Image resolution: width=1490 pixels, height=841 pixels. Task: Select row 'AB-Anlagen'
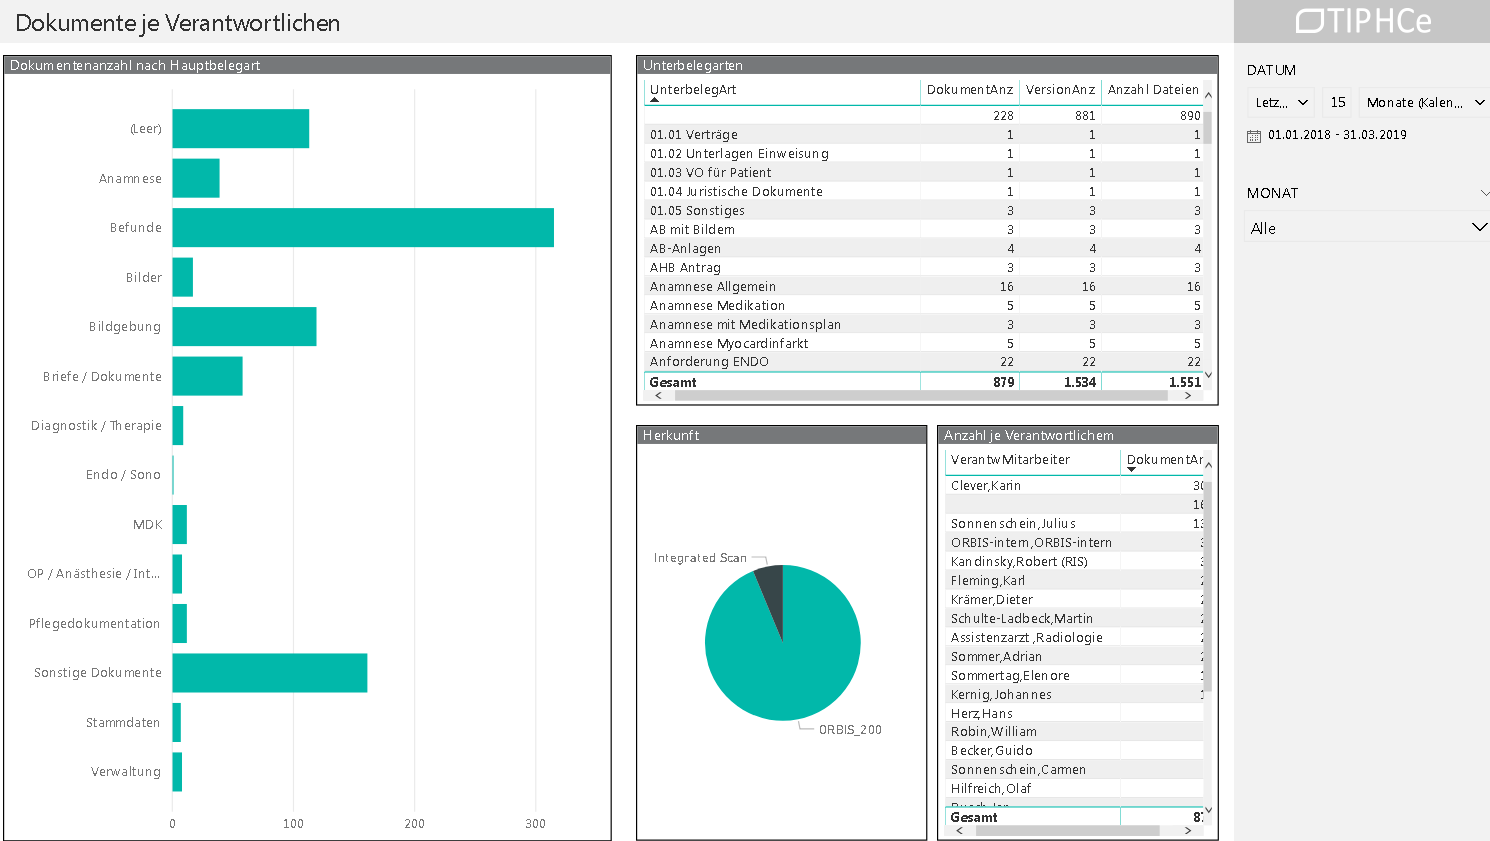[924, 249]
